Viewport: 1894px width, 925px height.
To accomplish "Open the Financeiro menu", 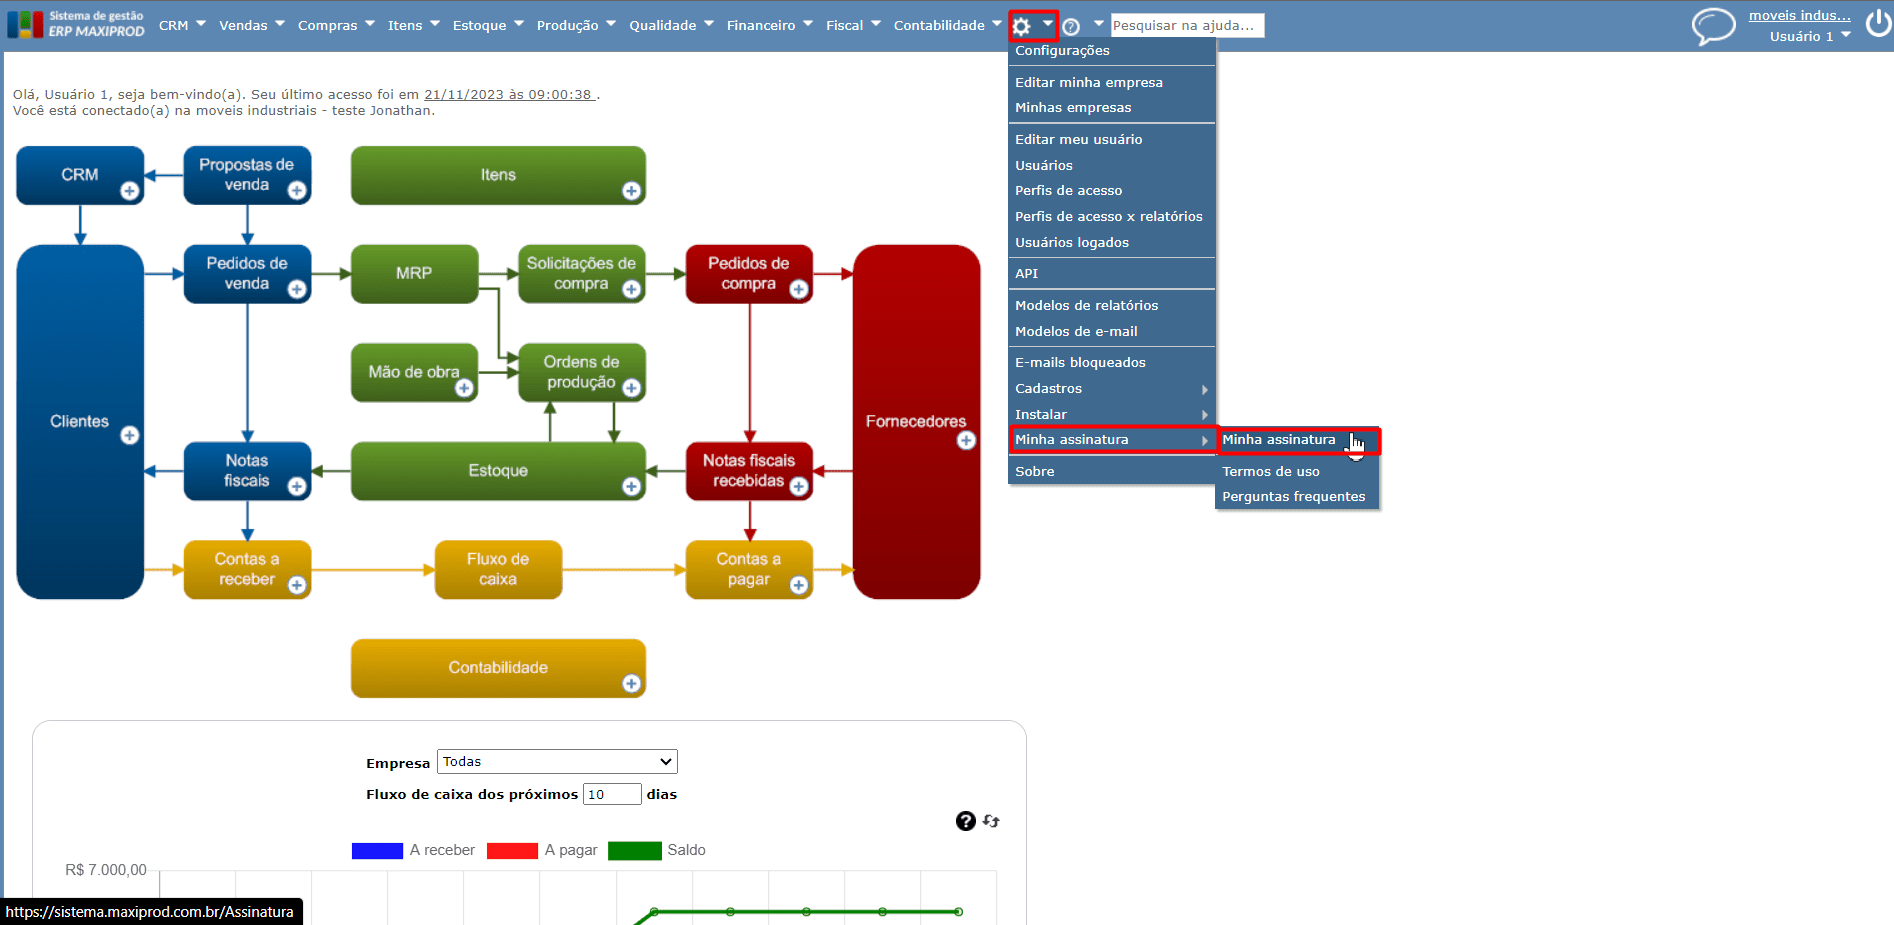I will pos(769,25).
